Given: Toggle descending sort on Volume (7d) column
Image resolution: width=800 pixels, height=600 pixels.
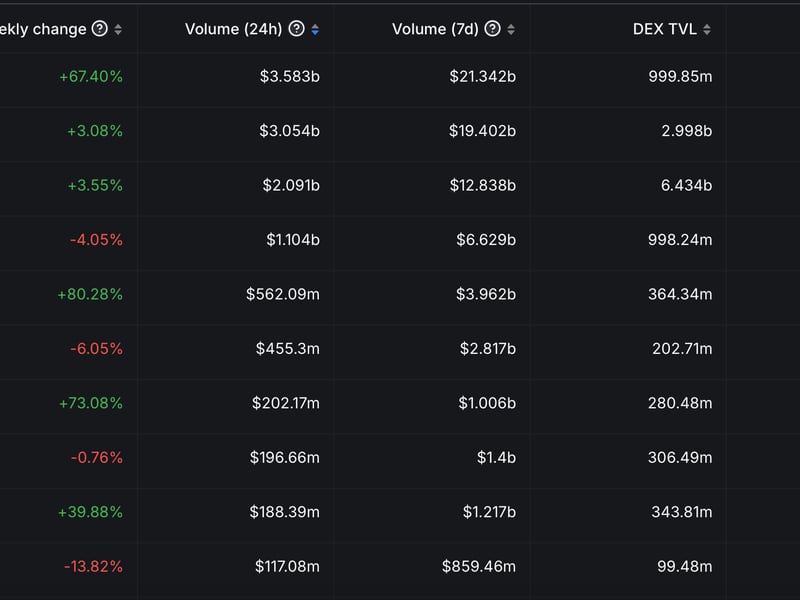Looking at the screenshot, I should [509, 30].
